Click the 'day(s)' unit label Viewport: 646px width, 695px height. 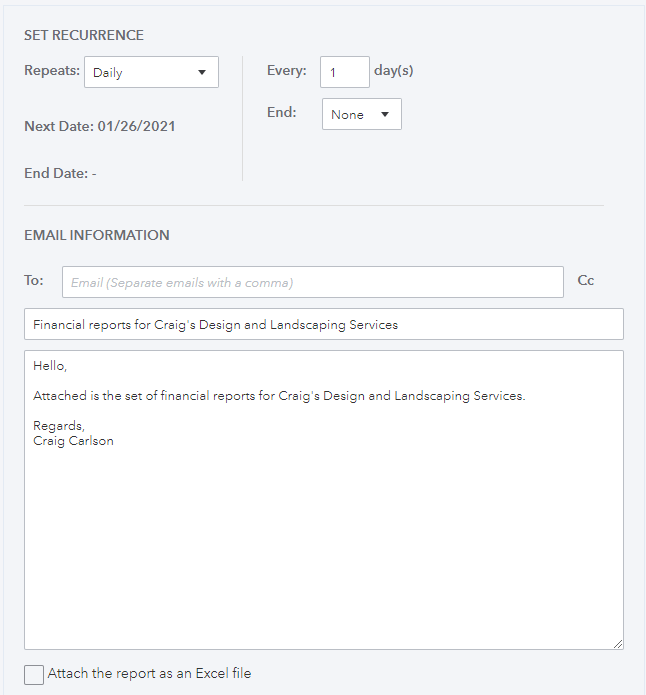tap(394, 70)
